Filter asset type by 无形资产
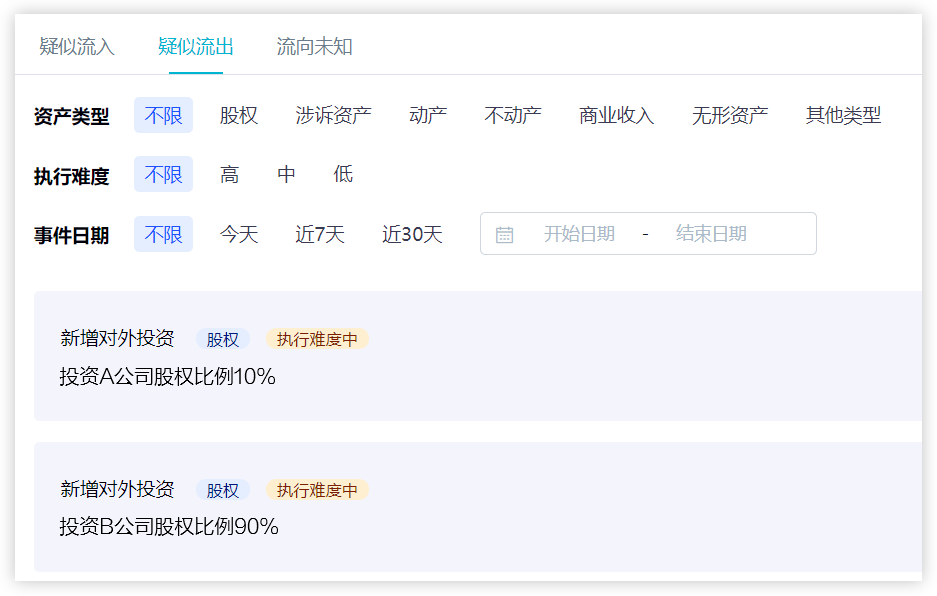The image size is (937, 596). (730, 115)
